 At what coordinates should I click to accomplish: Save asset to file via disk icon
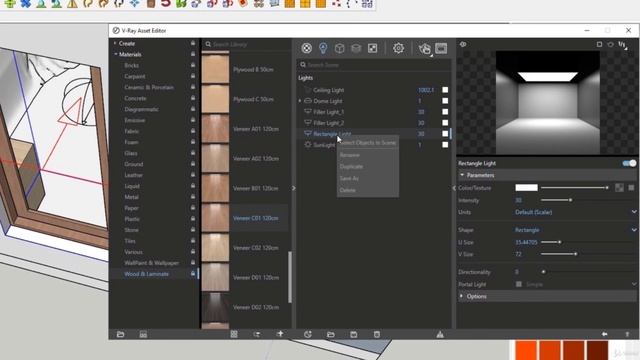coord(353,334)
